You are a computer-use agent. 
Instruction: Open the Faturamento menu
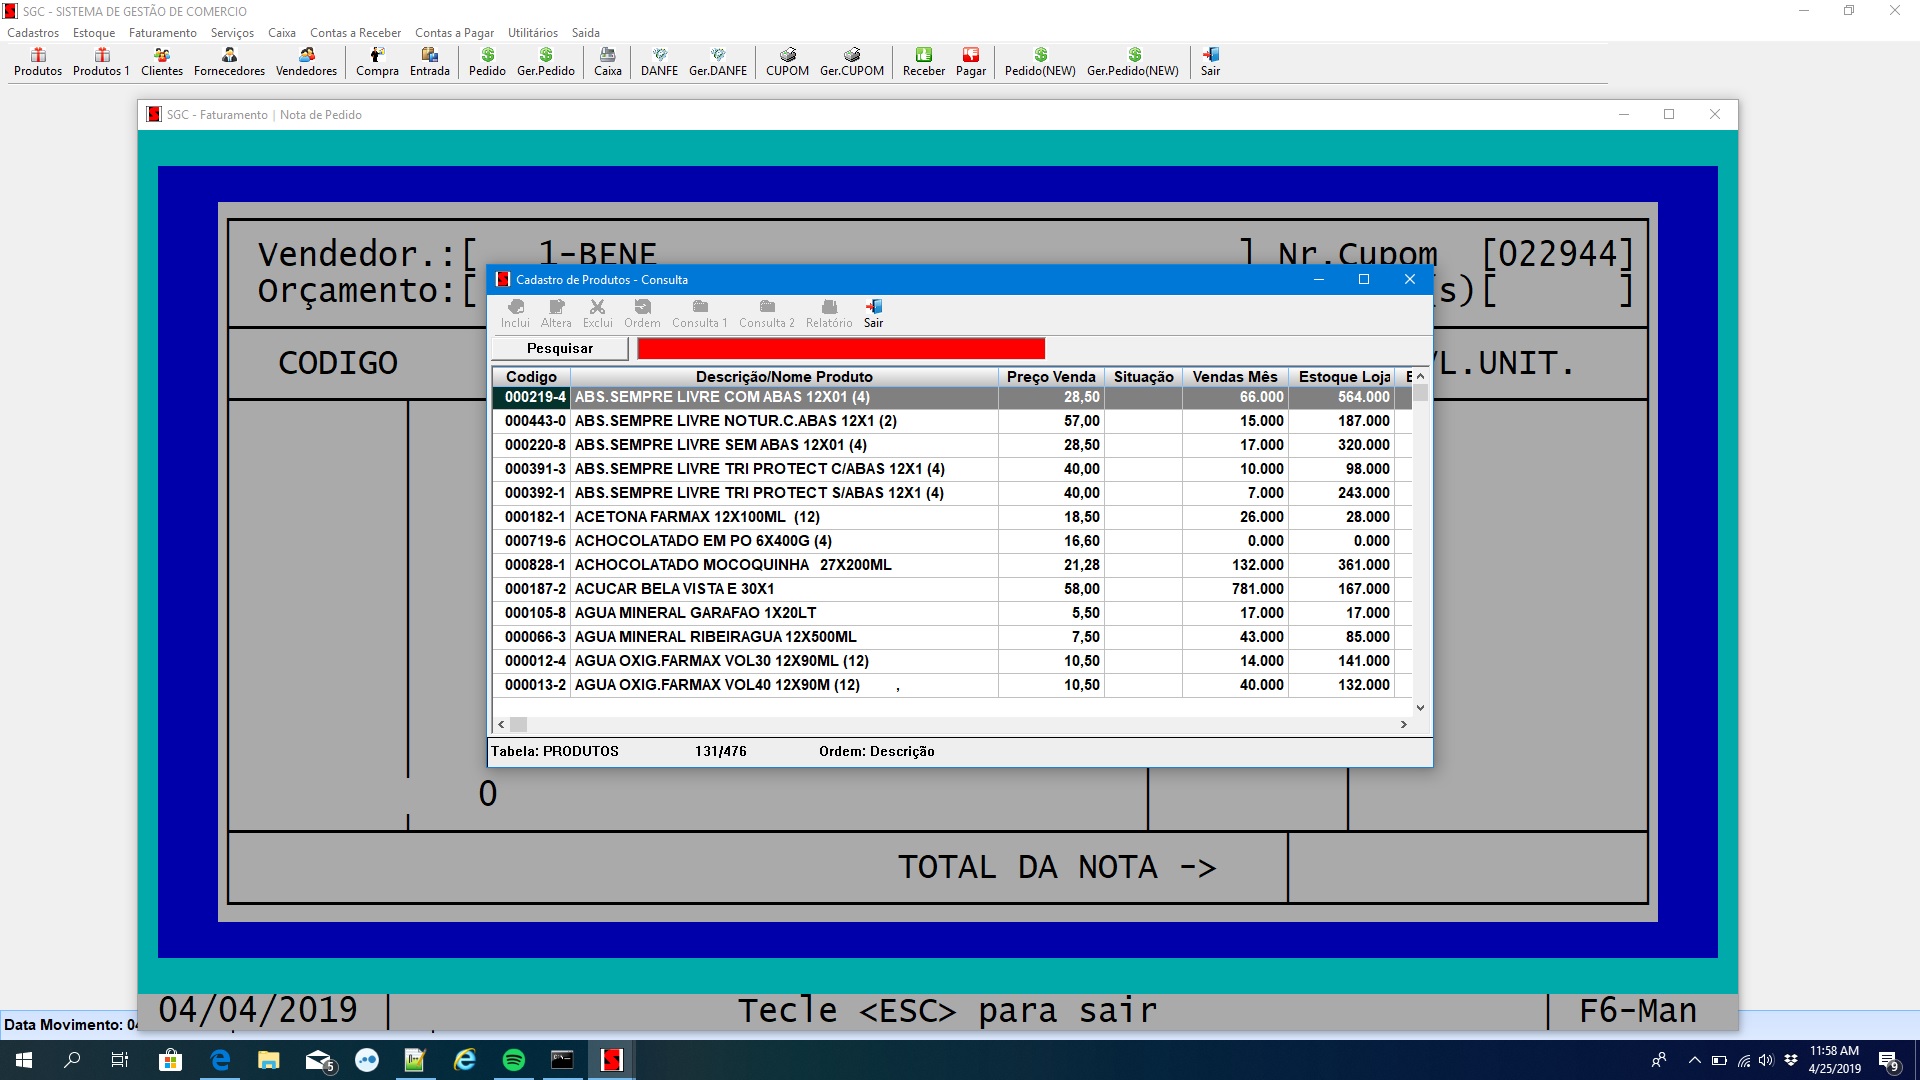tap(162, 33)
